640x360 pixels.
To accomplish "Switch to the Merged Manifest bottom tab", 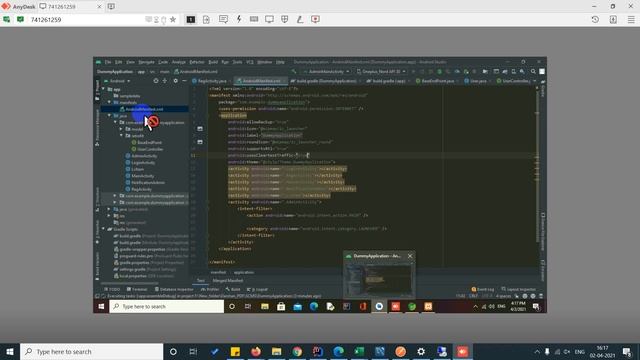I will 228,281.
